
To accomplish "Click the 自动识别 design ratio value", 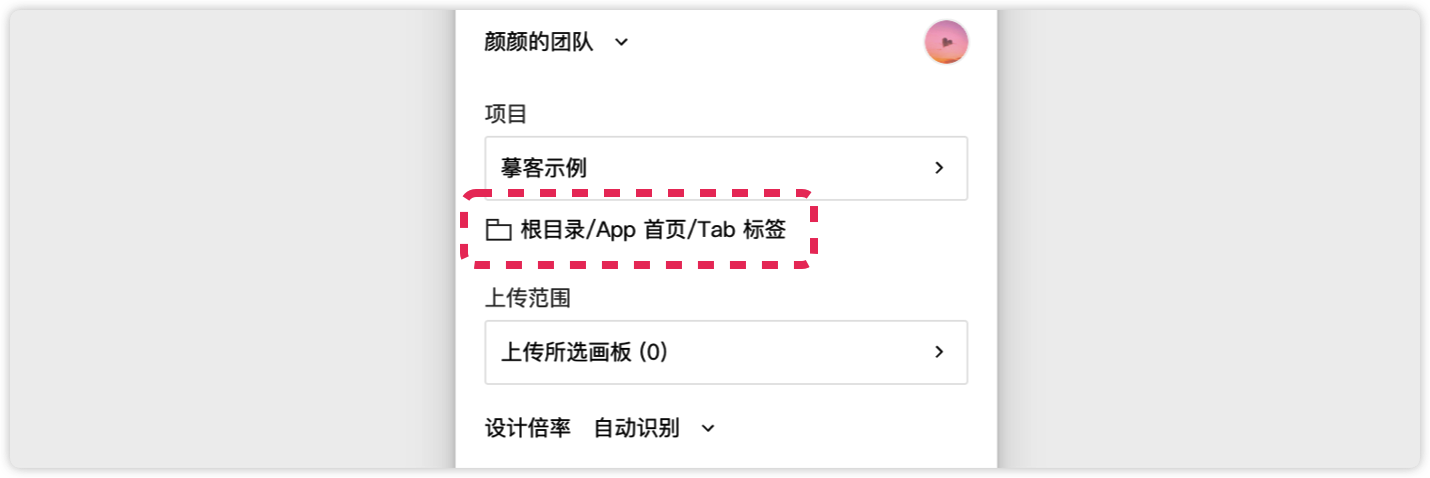I will pyautogui.click(x=636, y=429).
